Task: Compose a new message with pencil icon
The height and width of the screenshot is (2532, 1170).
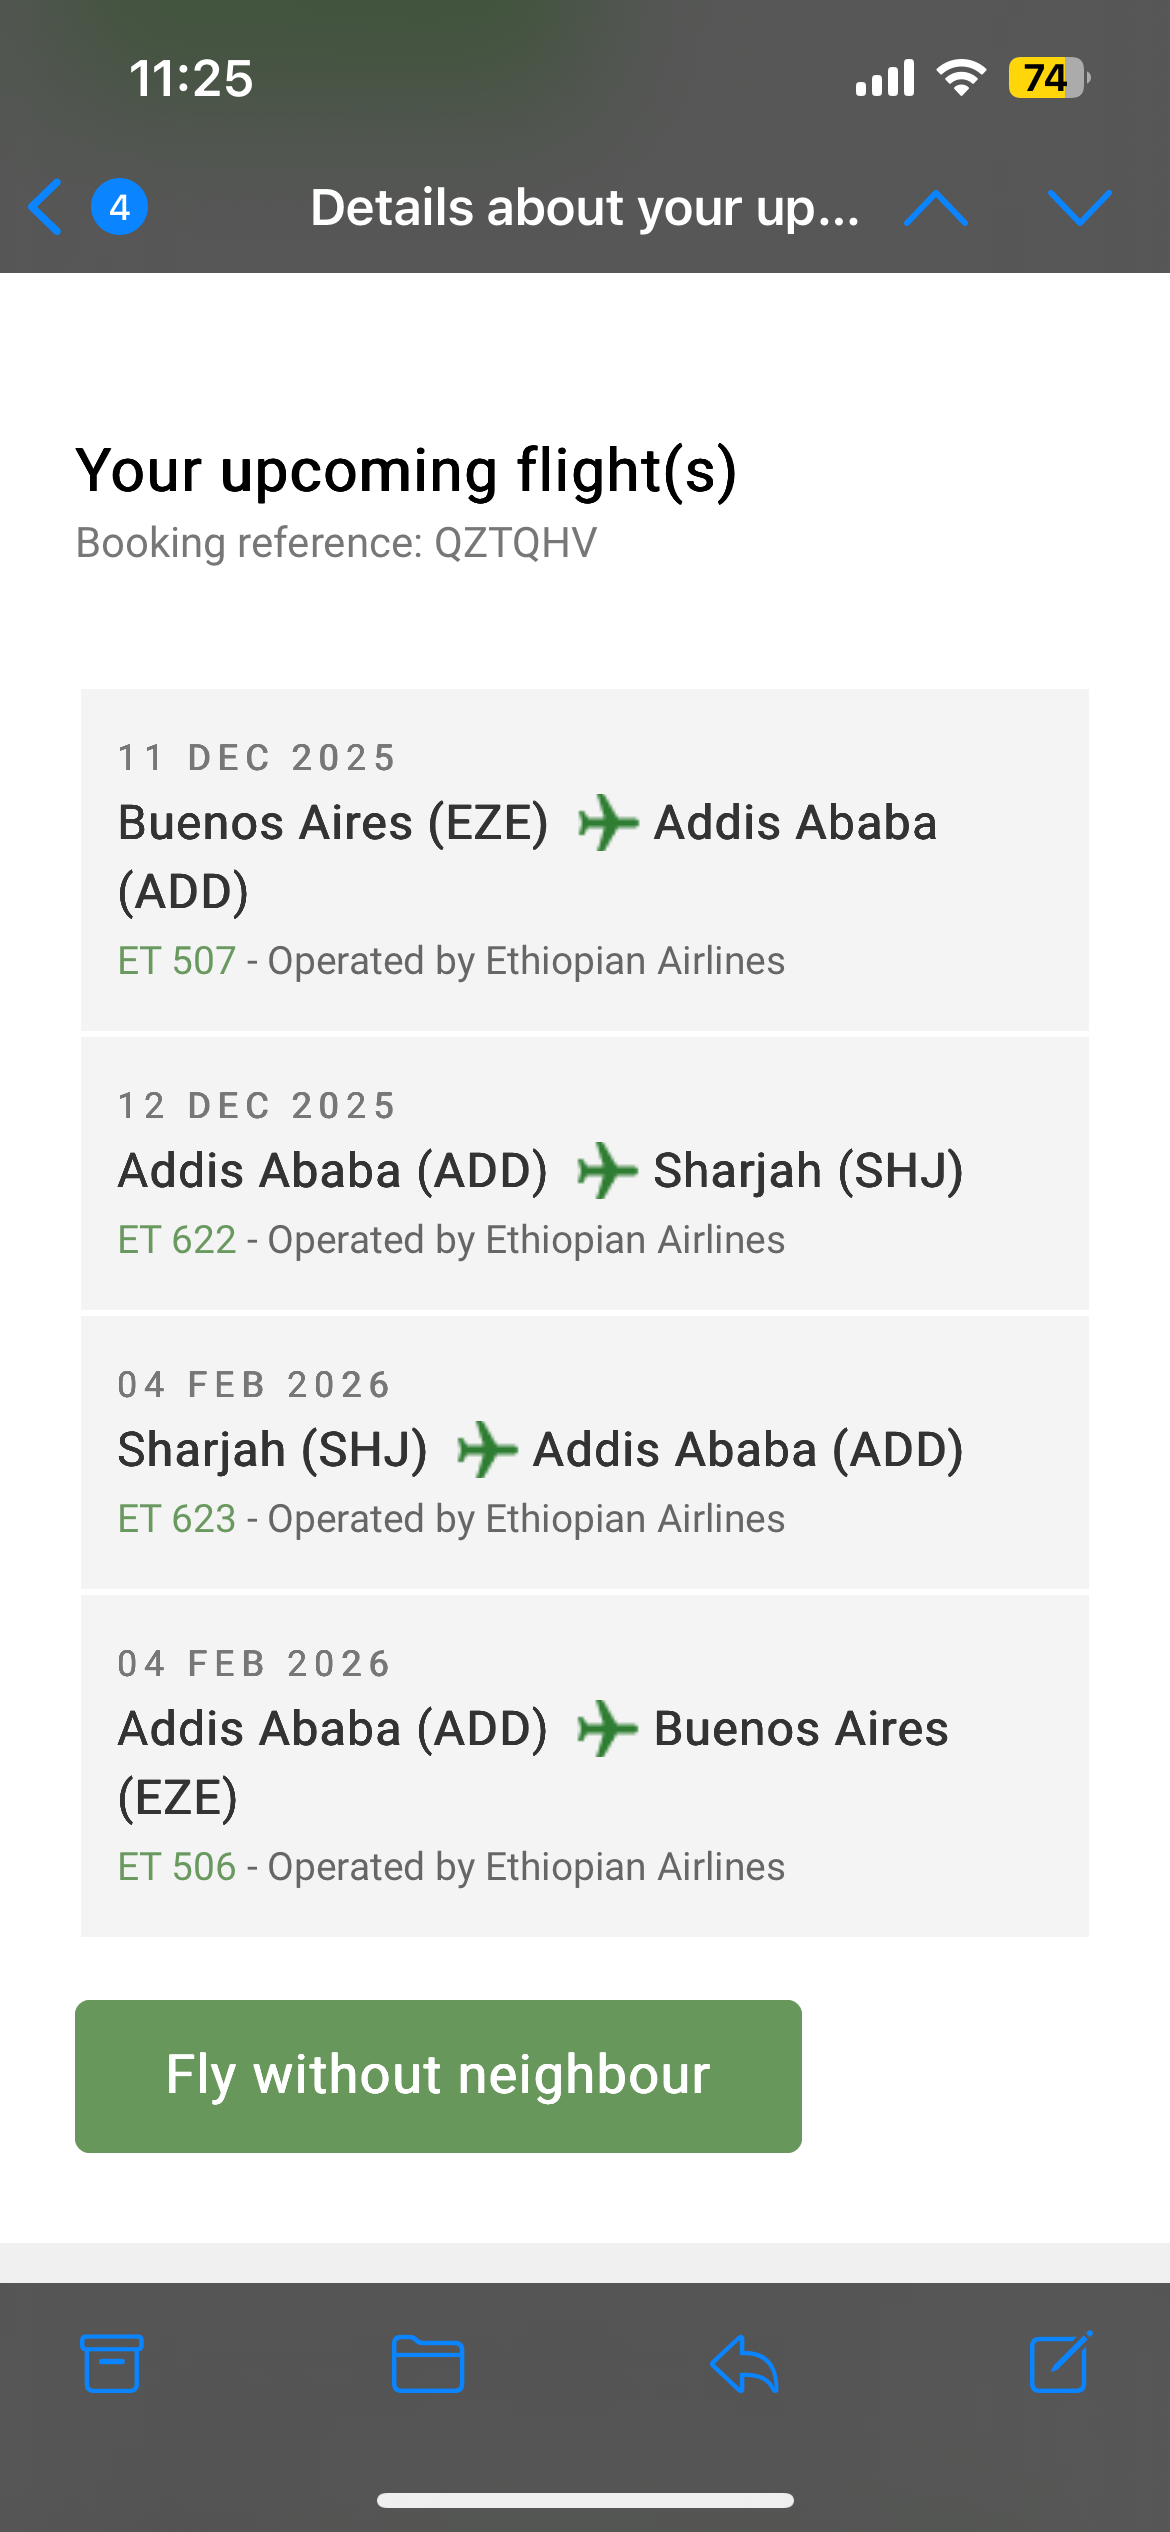Action: 1060,2364
